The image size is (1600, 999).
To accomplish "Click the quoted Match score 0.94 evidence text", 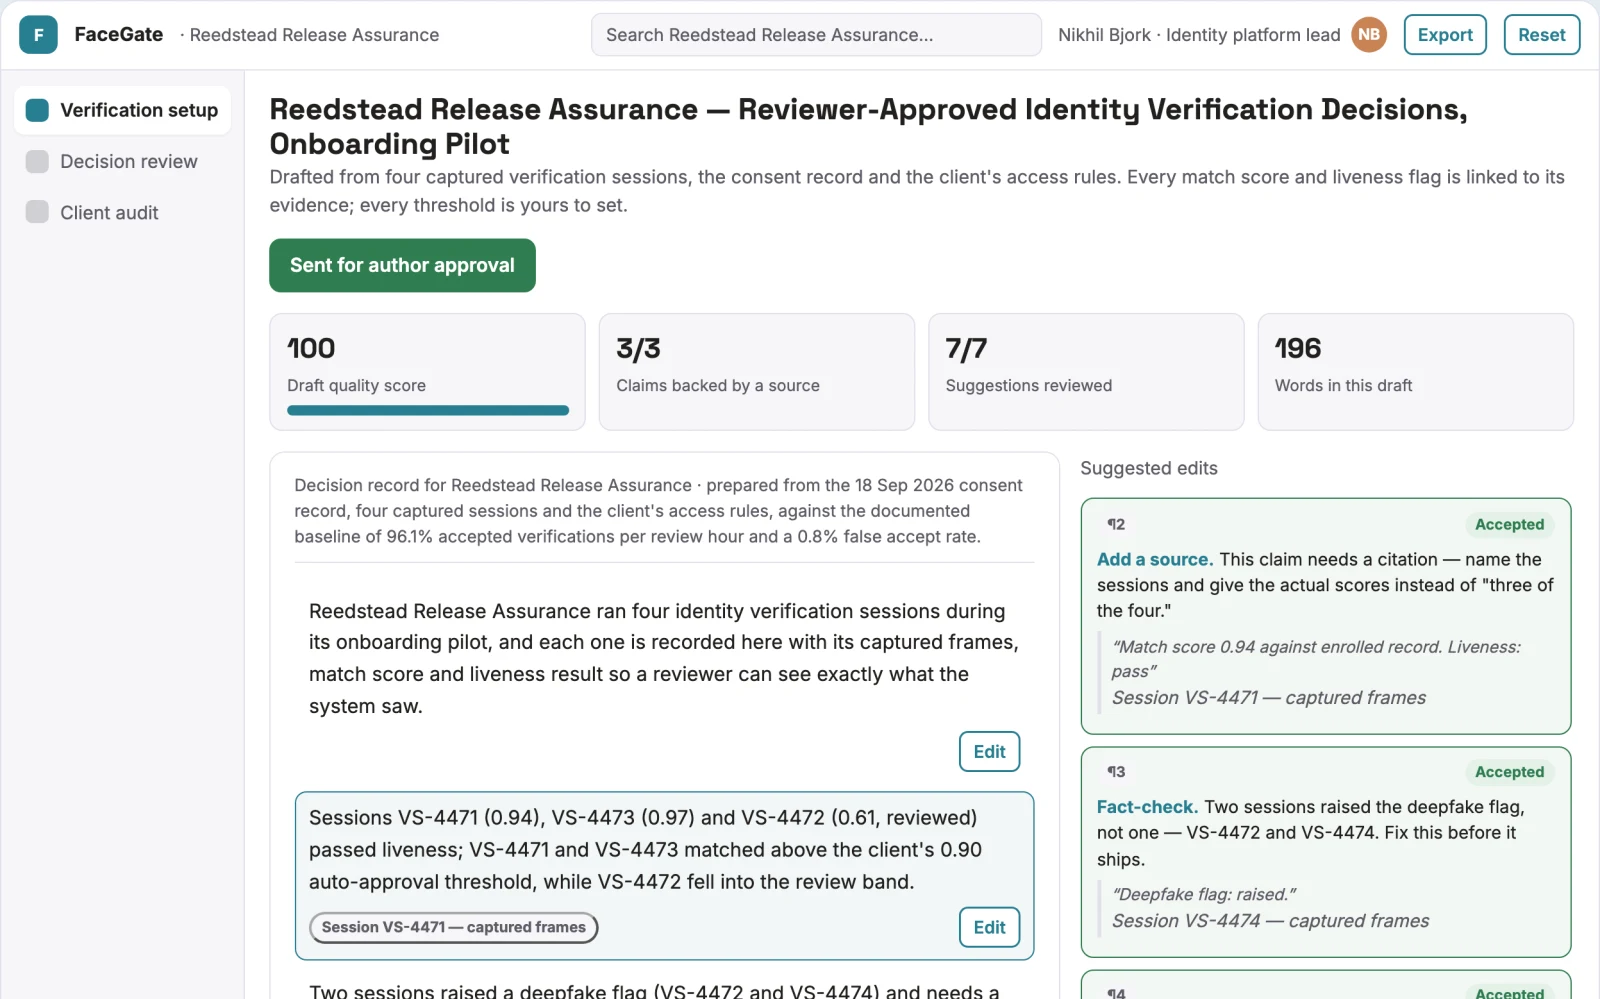I will click(1316, 659).
